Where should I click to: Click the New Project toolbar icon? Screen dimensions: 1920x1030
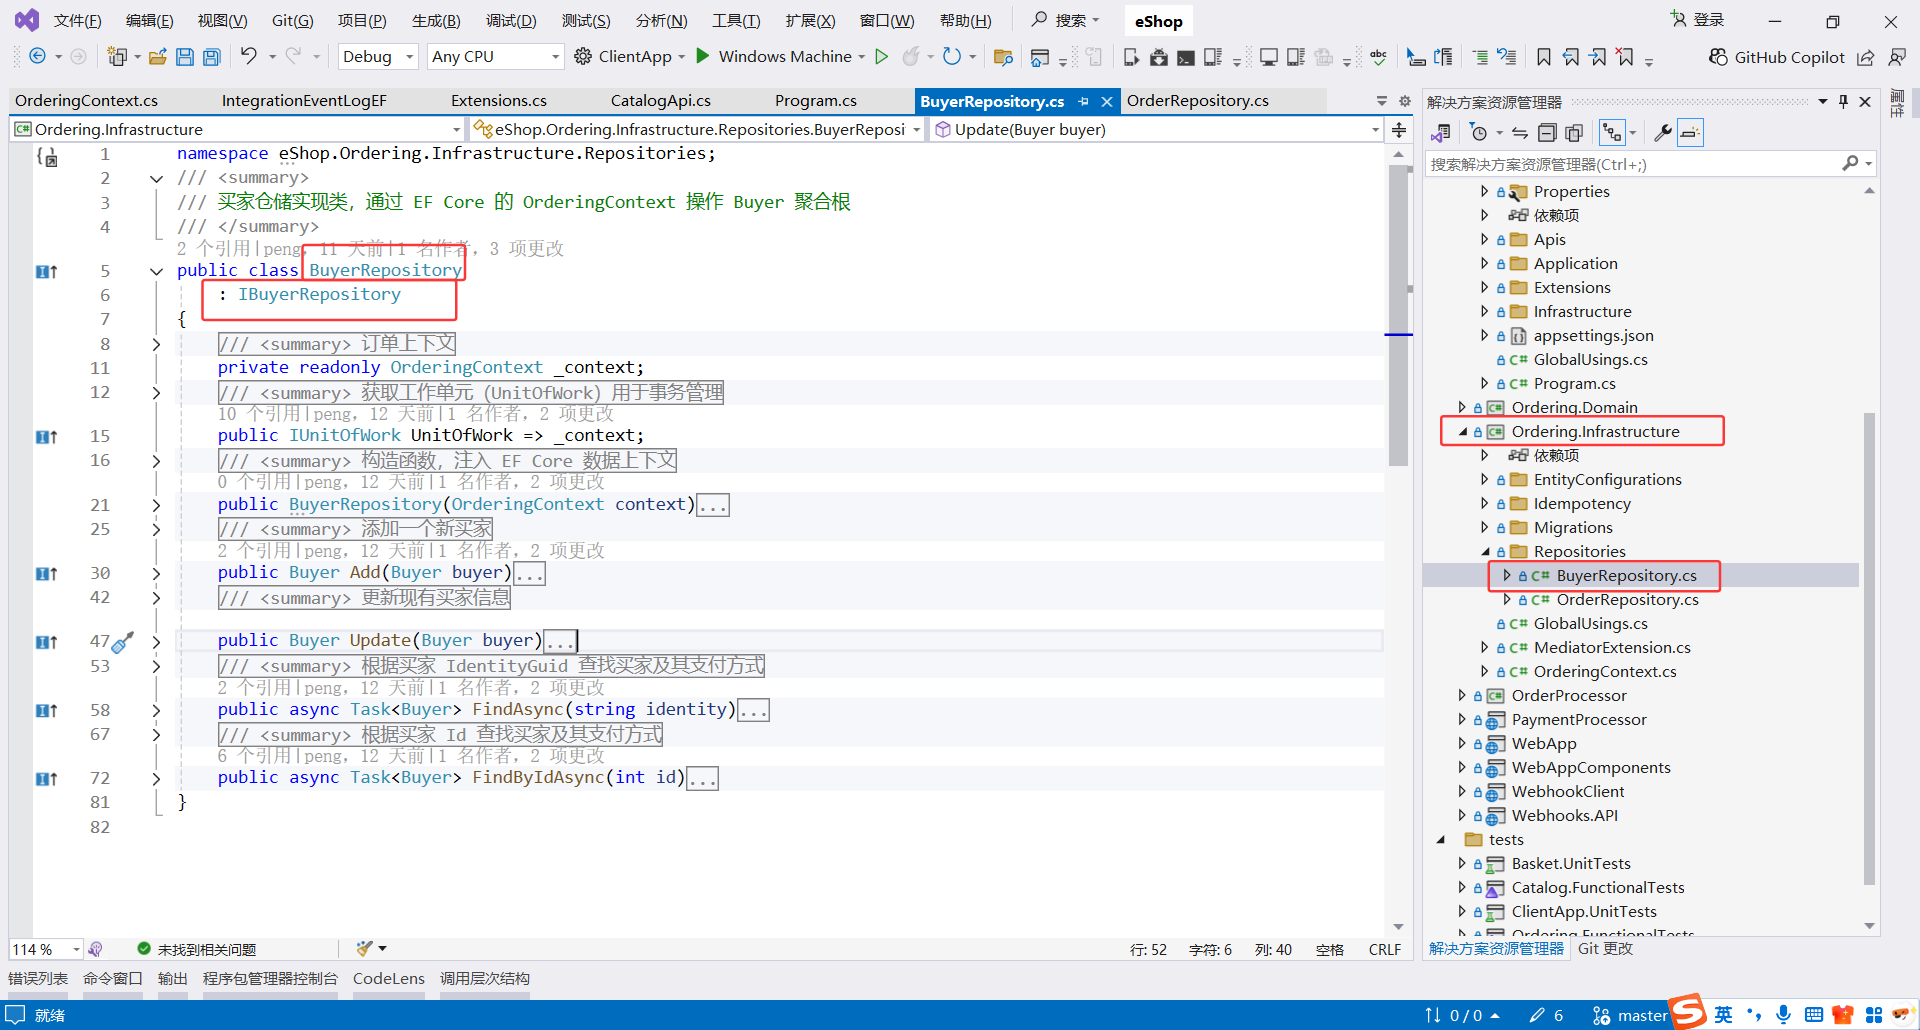coord(117,57)
